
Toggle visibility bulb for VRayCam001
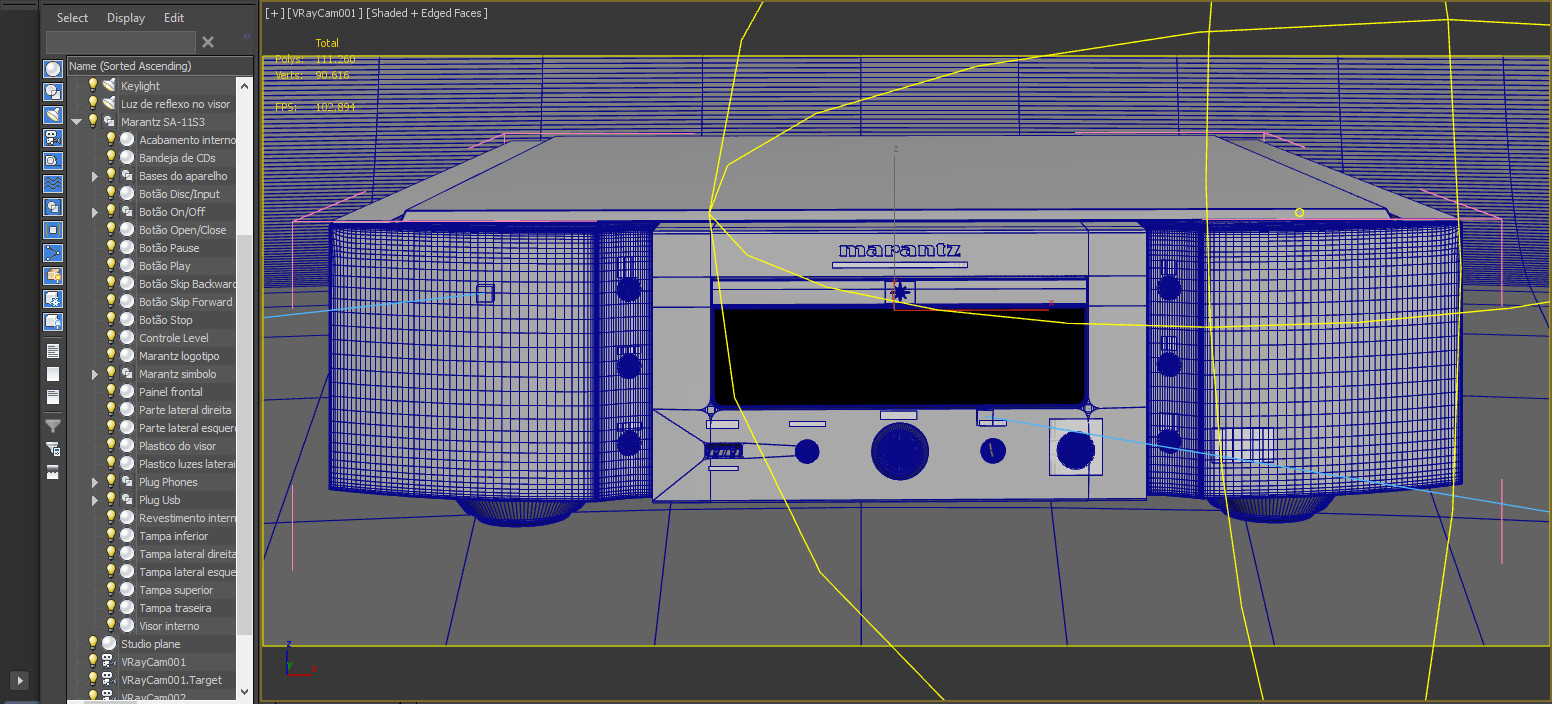click(x=93, y=662)
